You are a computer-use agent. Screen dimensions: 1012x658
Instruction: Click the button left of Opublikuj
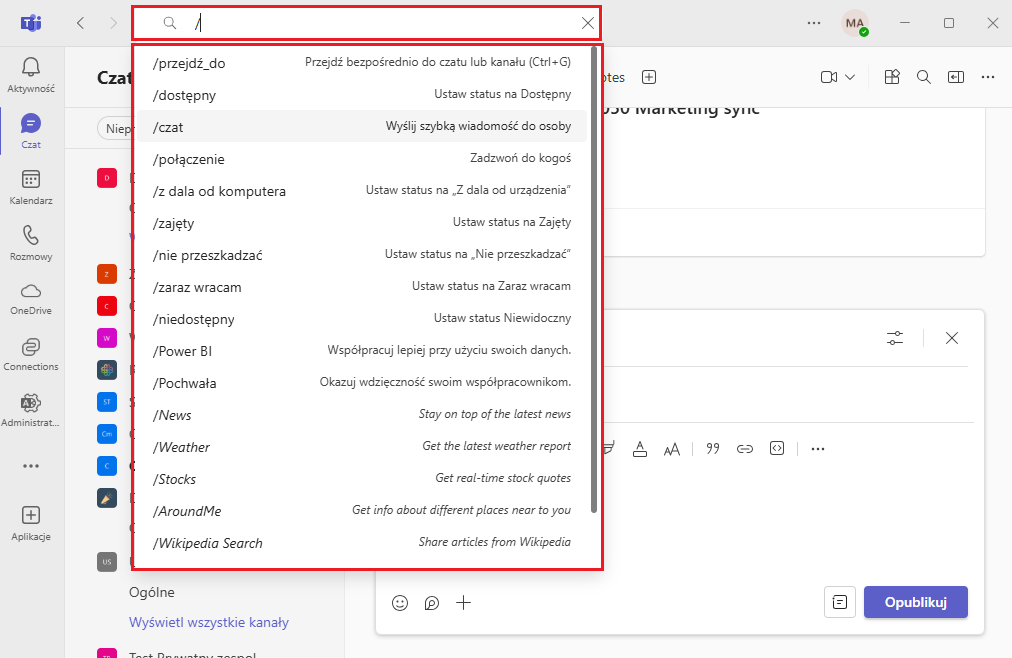pos(840,602)
